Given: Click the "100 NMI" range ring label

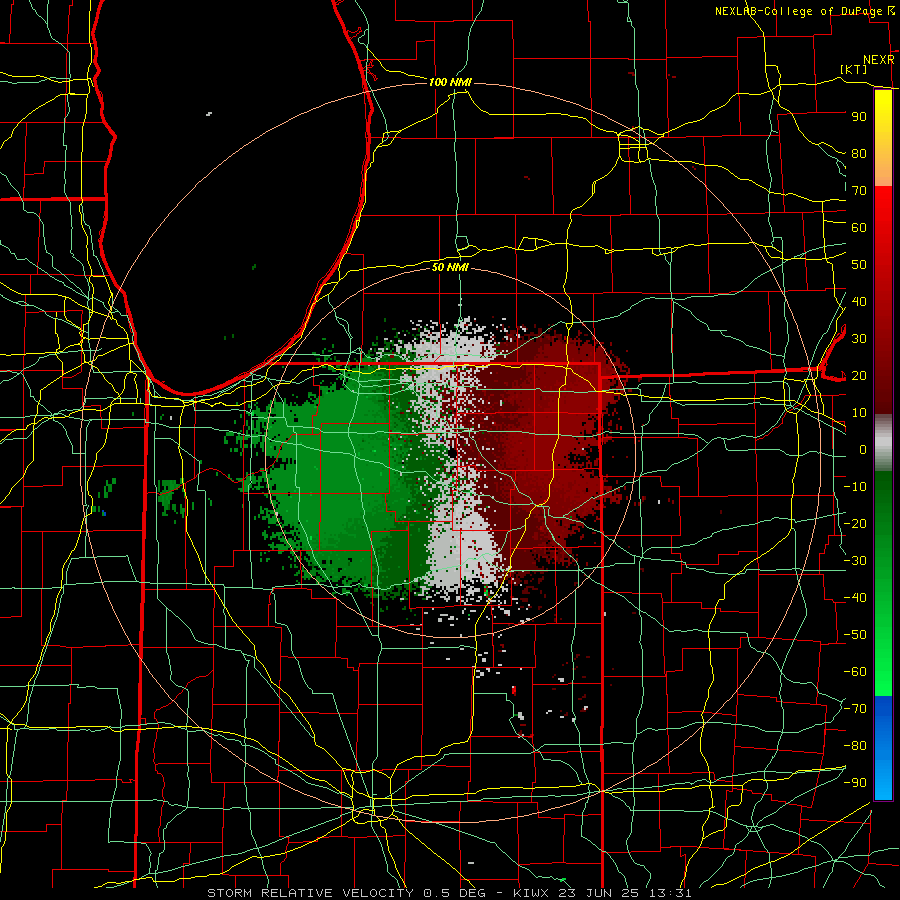Looking at the screenshot, I should 450,83.
